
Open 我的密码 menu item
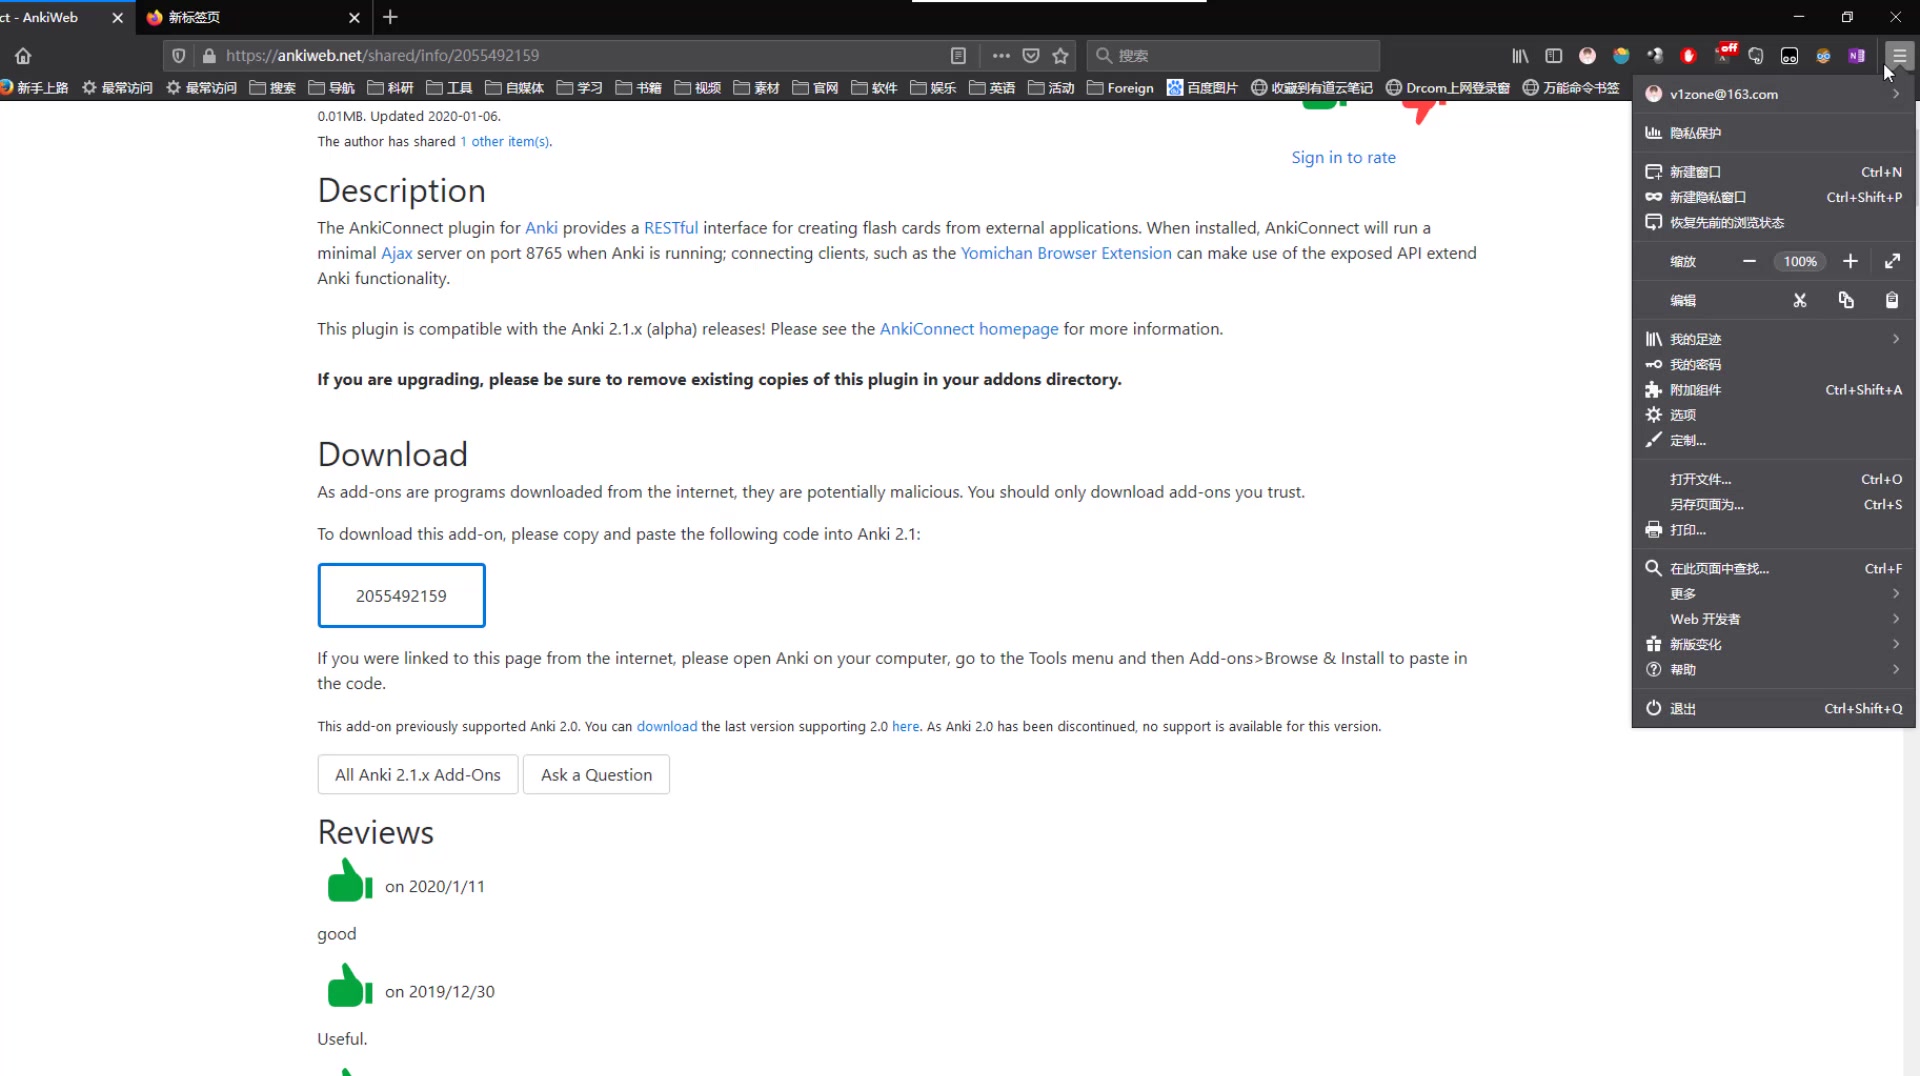(1773, 364)
